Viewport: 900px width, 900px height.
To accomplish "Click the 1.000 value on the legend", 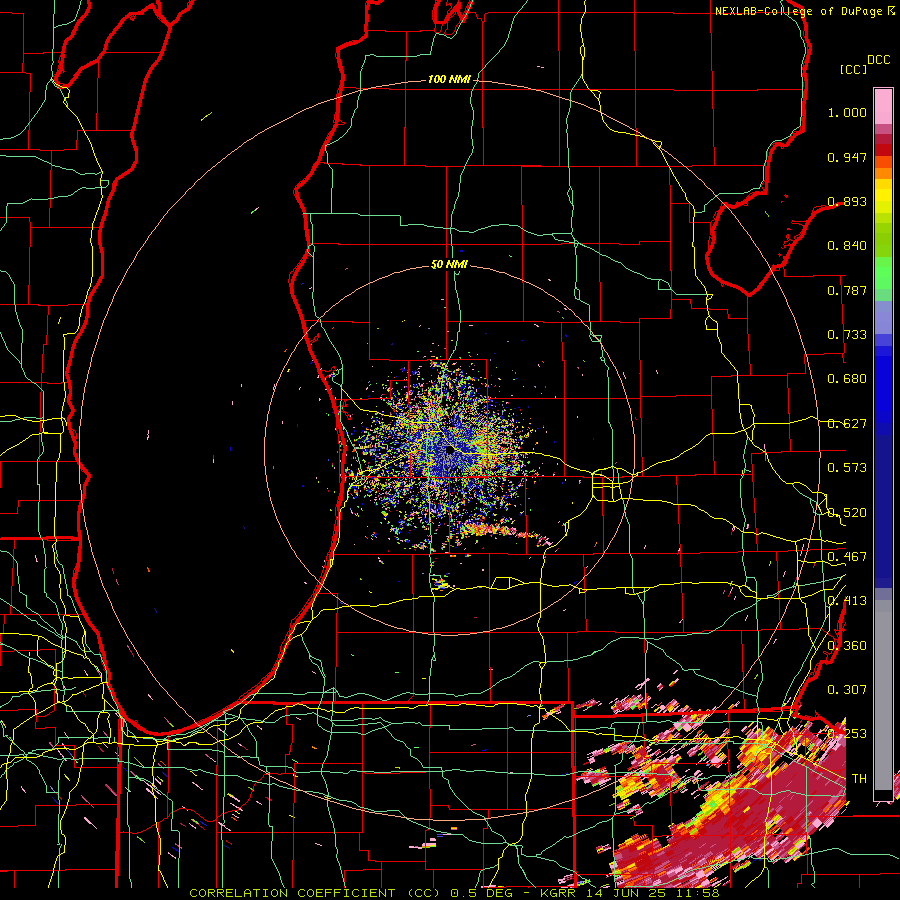I will pyautogui.click(x=847, y=112).
